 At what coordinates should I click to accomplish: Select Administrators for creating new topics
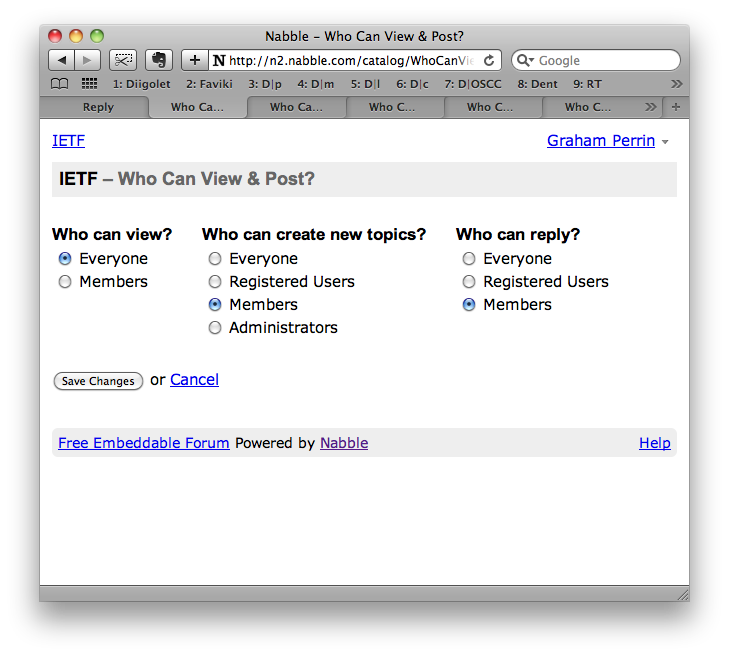[x=215, y=328]
